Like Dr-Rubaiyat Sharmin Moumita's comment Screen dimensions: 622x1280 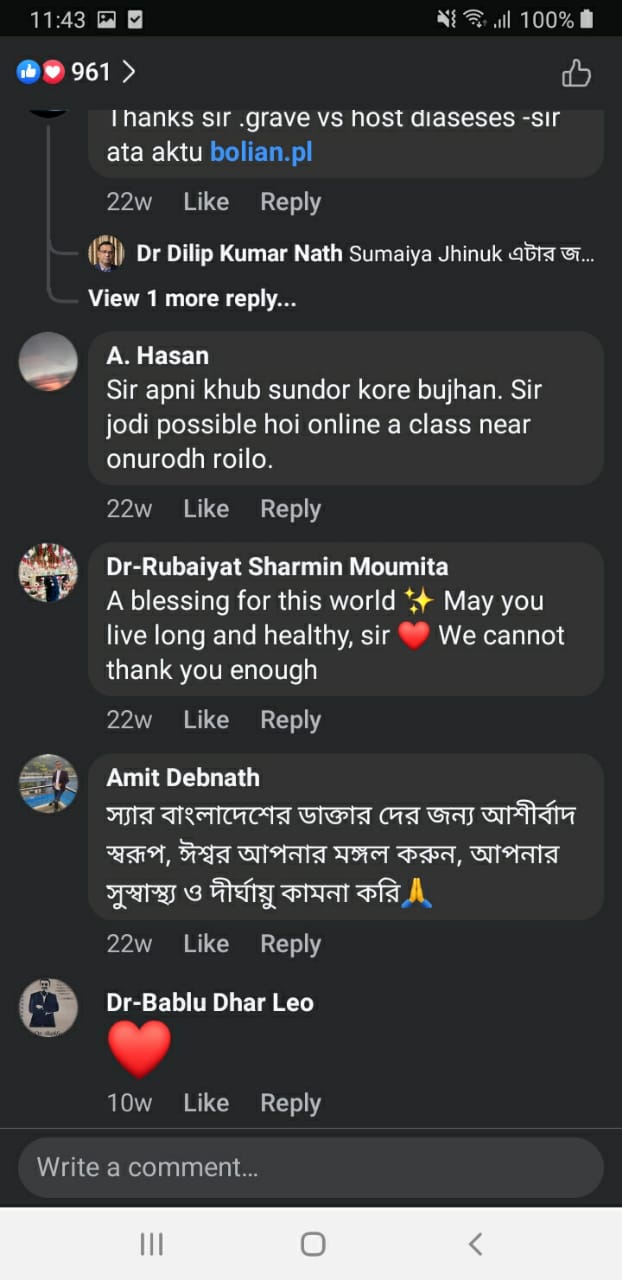click(x=206, y=720)
